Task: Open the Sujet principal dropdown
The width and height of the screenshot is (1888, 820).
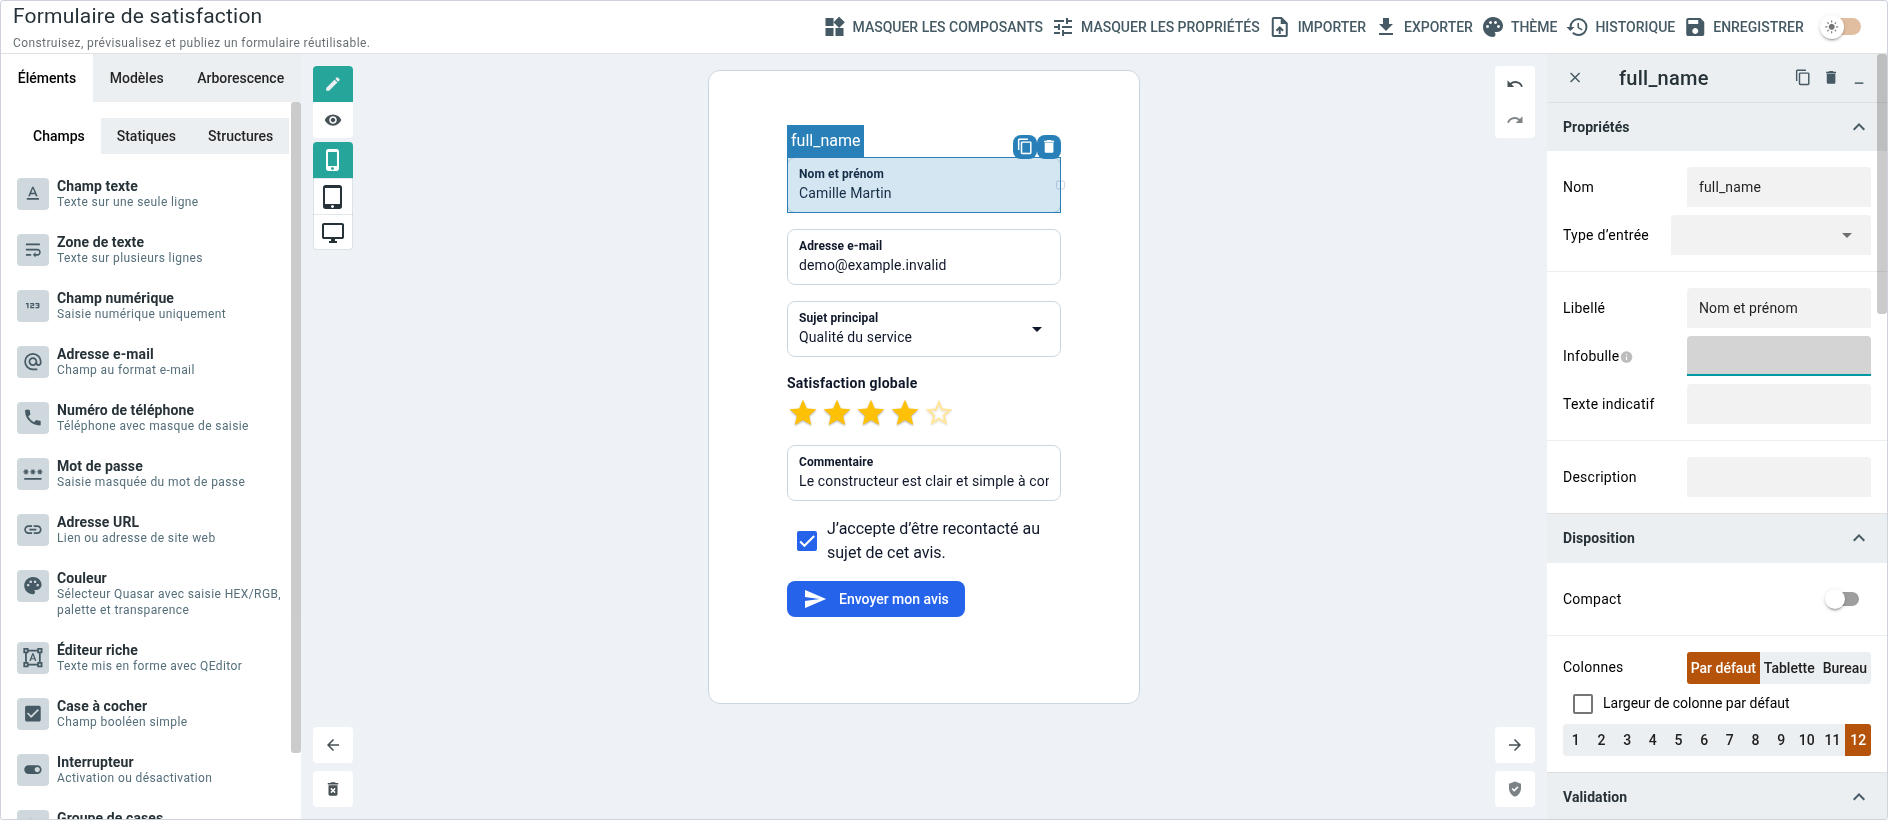Action: click(x=923, y=329)
